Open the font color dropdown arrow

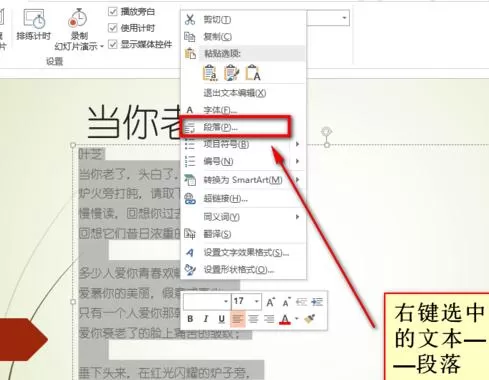coord(296,319)
